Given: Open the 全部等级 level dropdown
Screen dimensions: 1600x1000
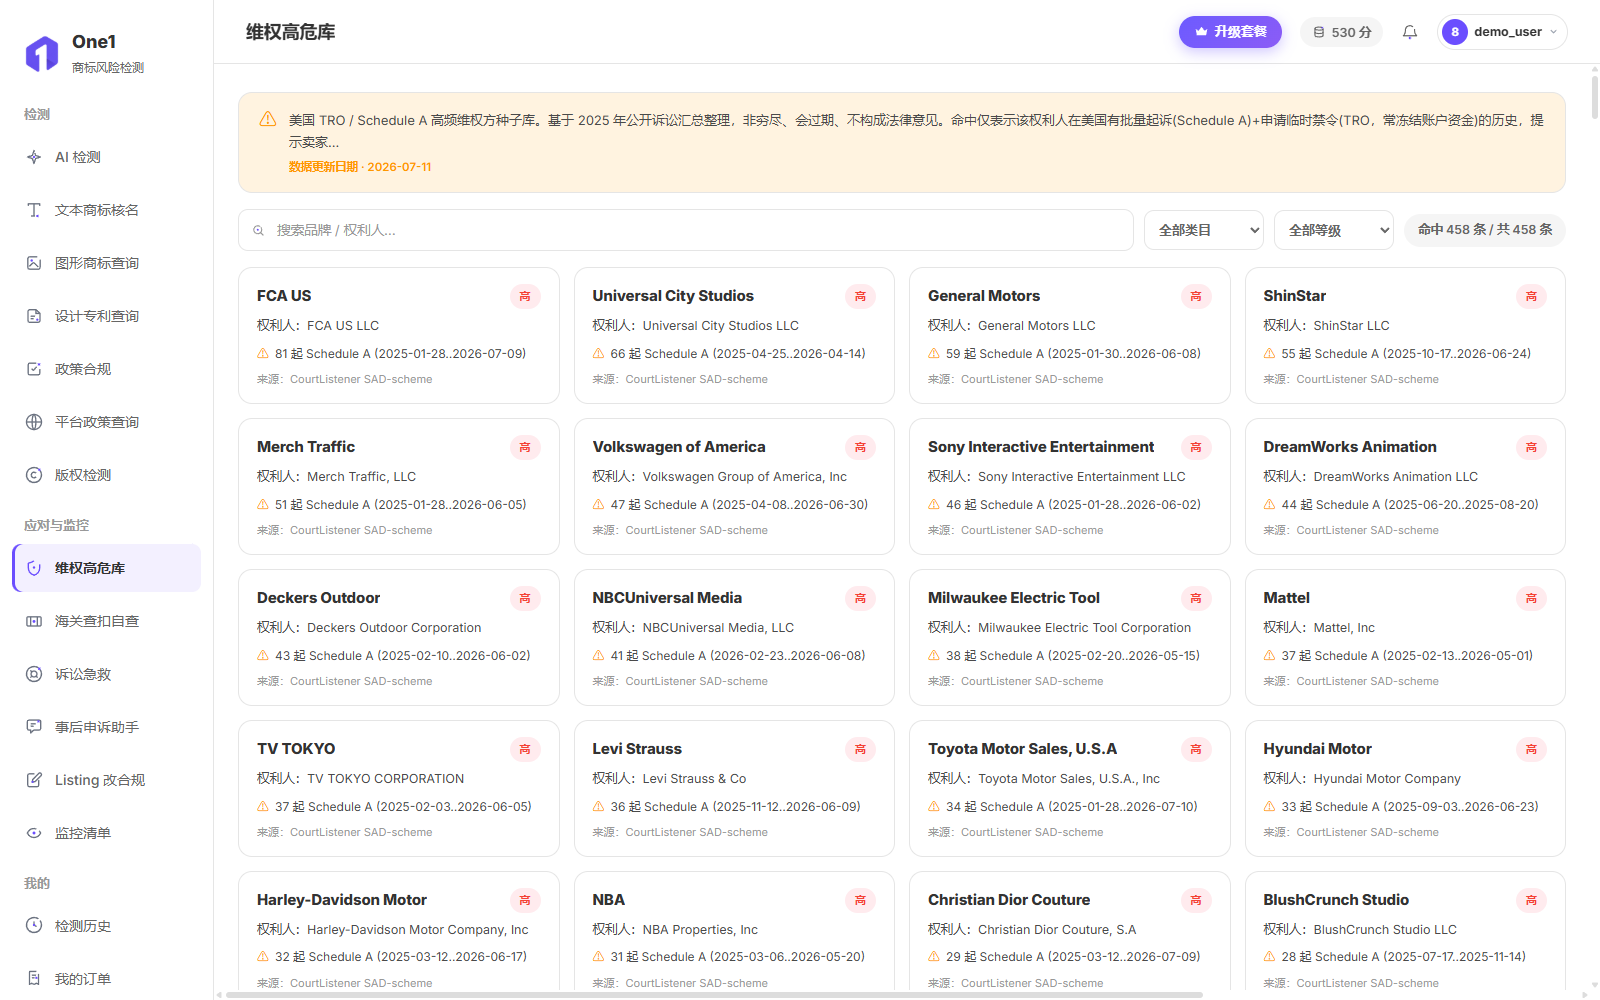Looking at the screenshot, I should (x=1334, y=230).
